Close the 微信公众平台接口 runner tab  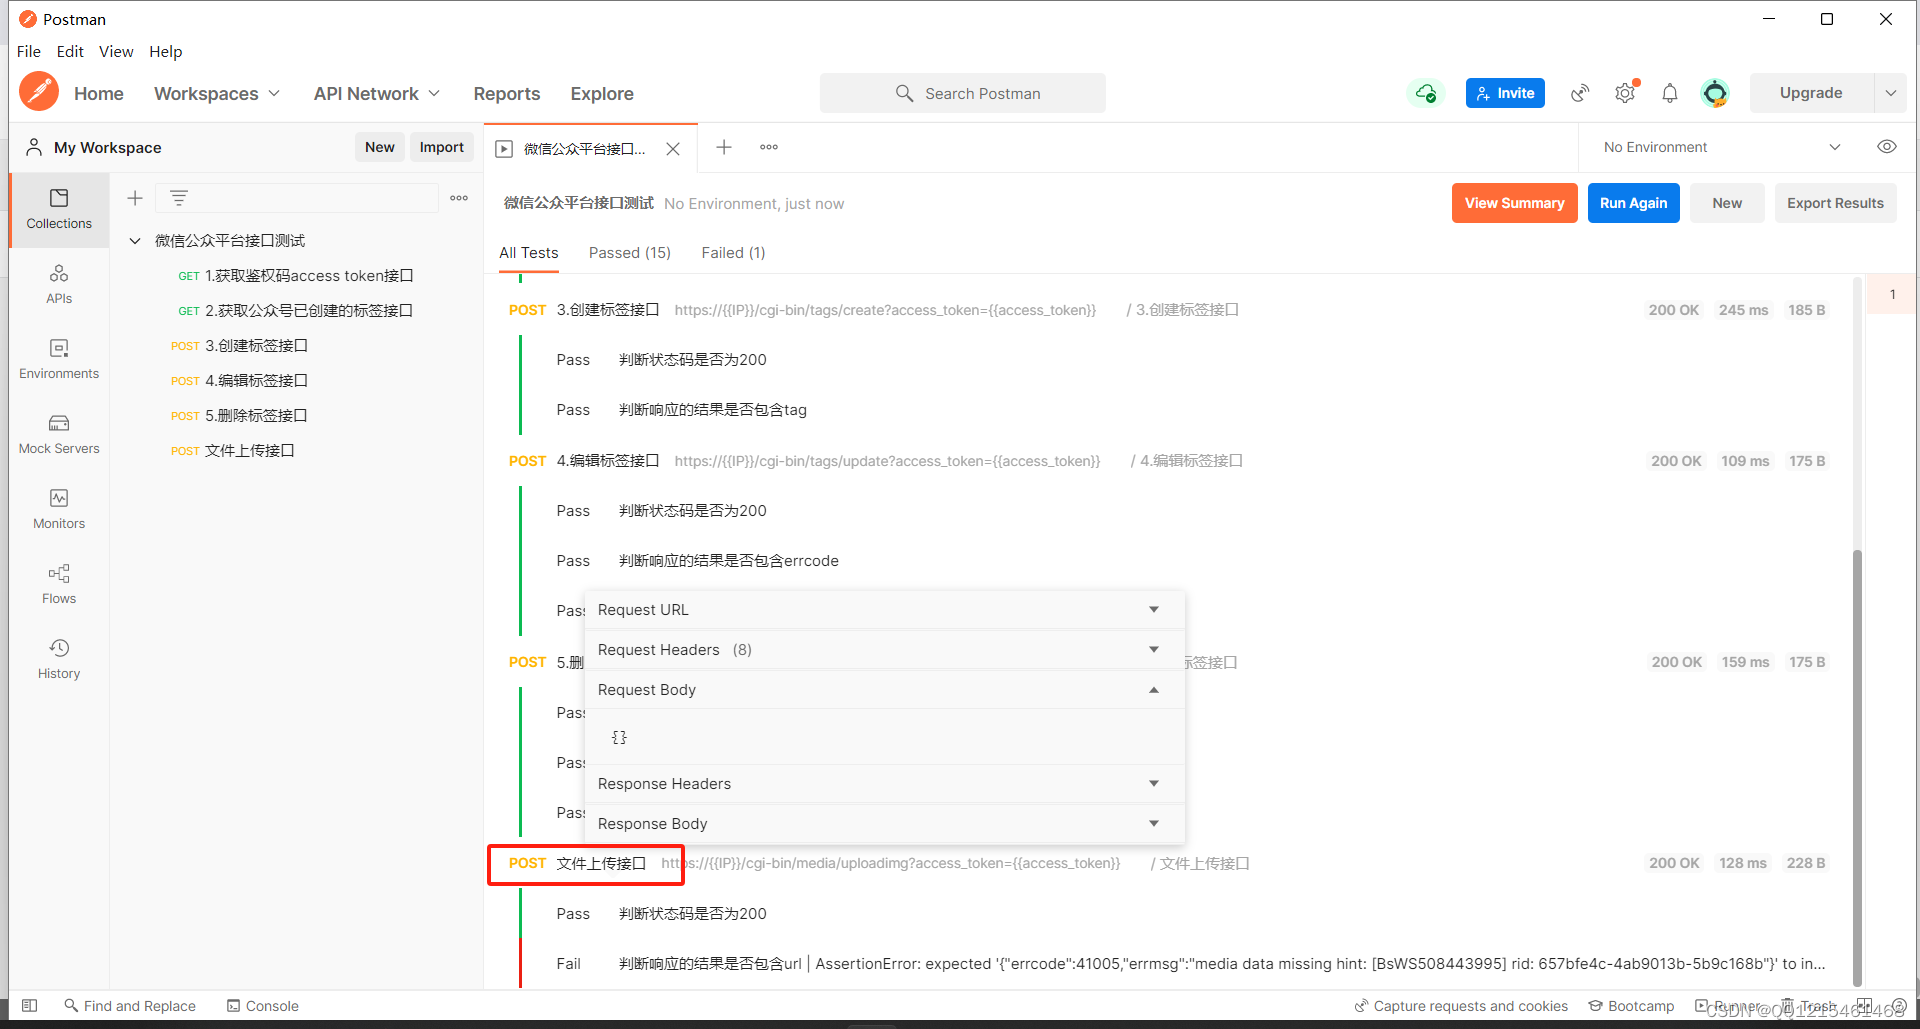[673, 149]
